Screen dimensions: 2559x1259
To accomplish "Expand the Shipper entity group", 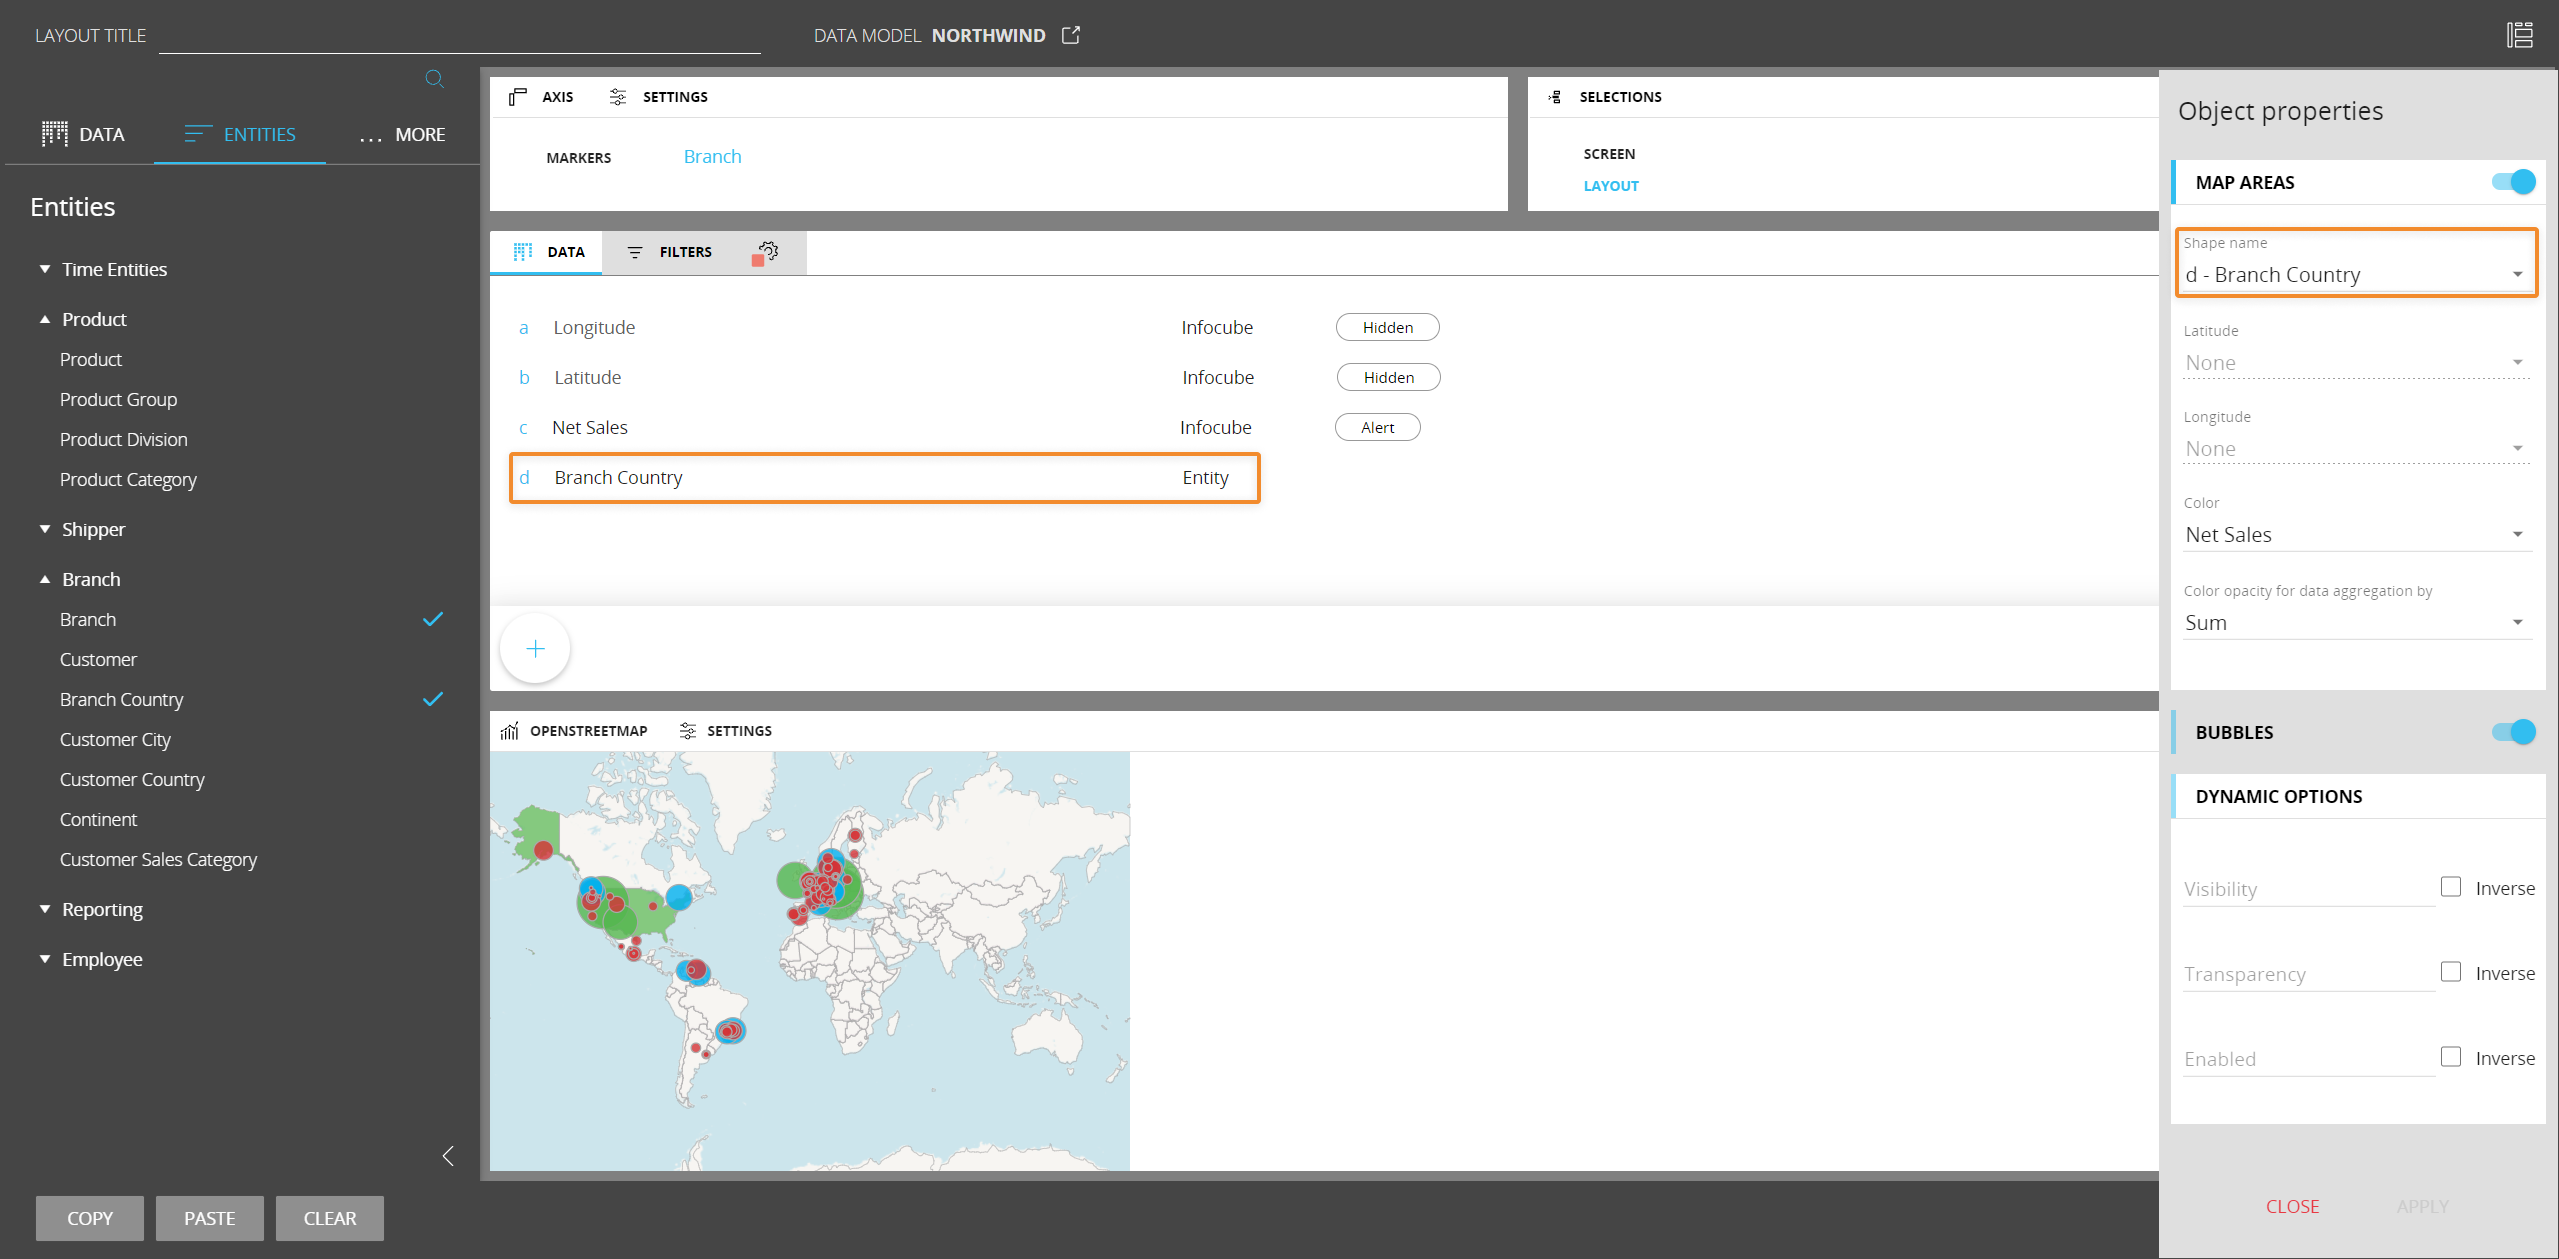I will [x=45, y=529].
